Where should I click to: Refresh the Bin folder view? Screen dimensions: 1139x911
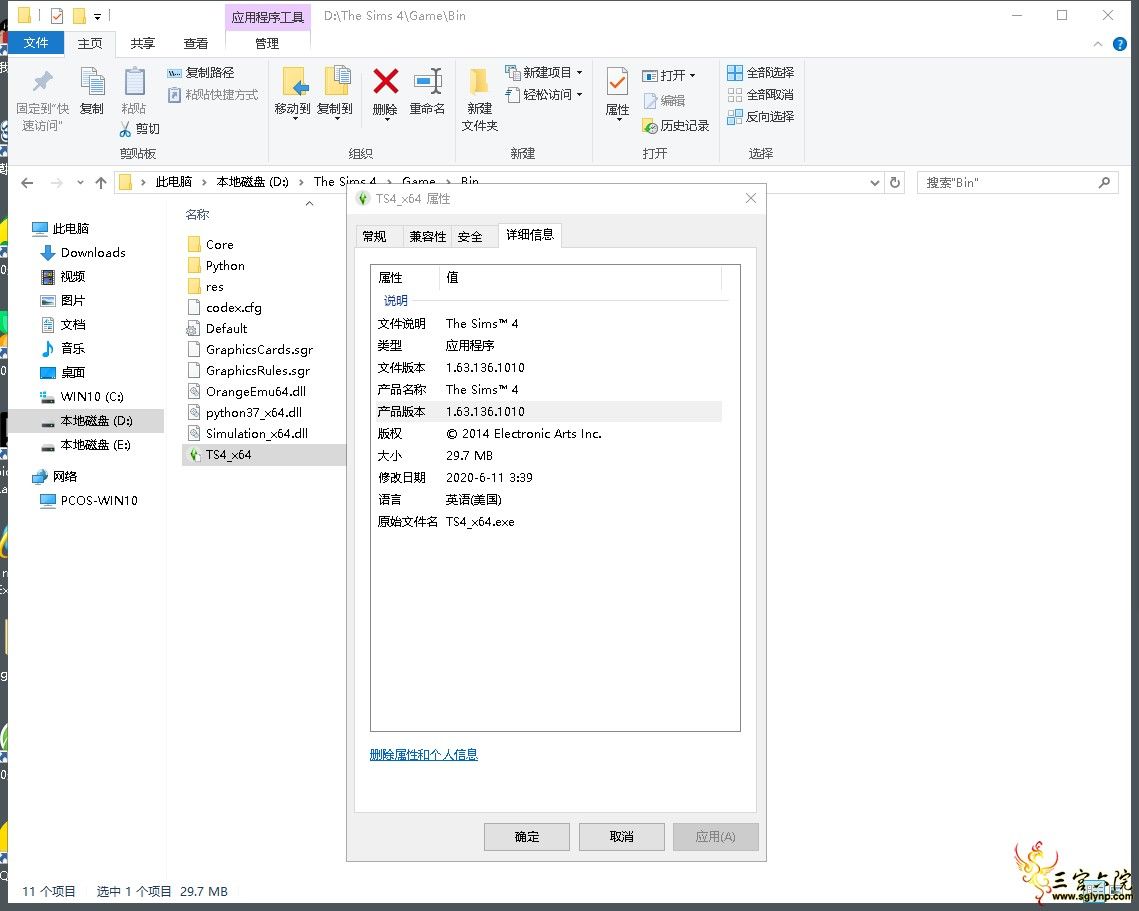pos(895,183)
